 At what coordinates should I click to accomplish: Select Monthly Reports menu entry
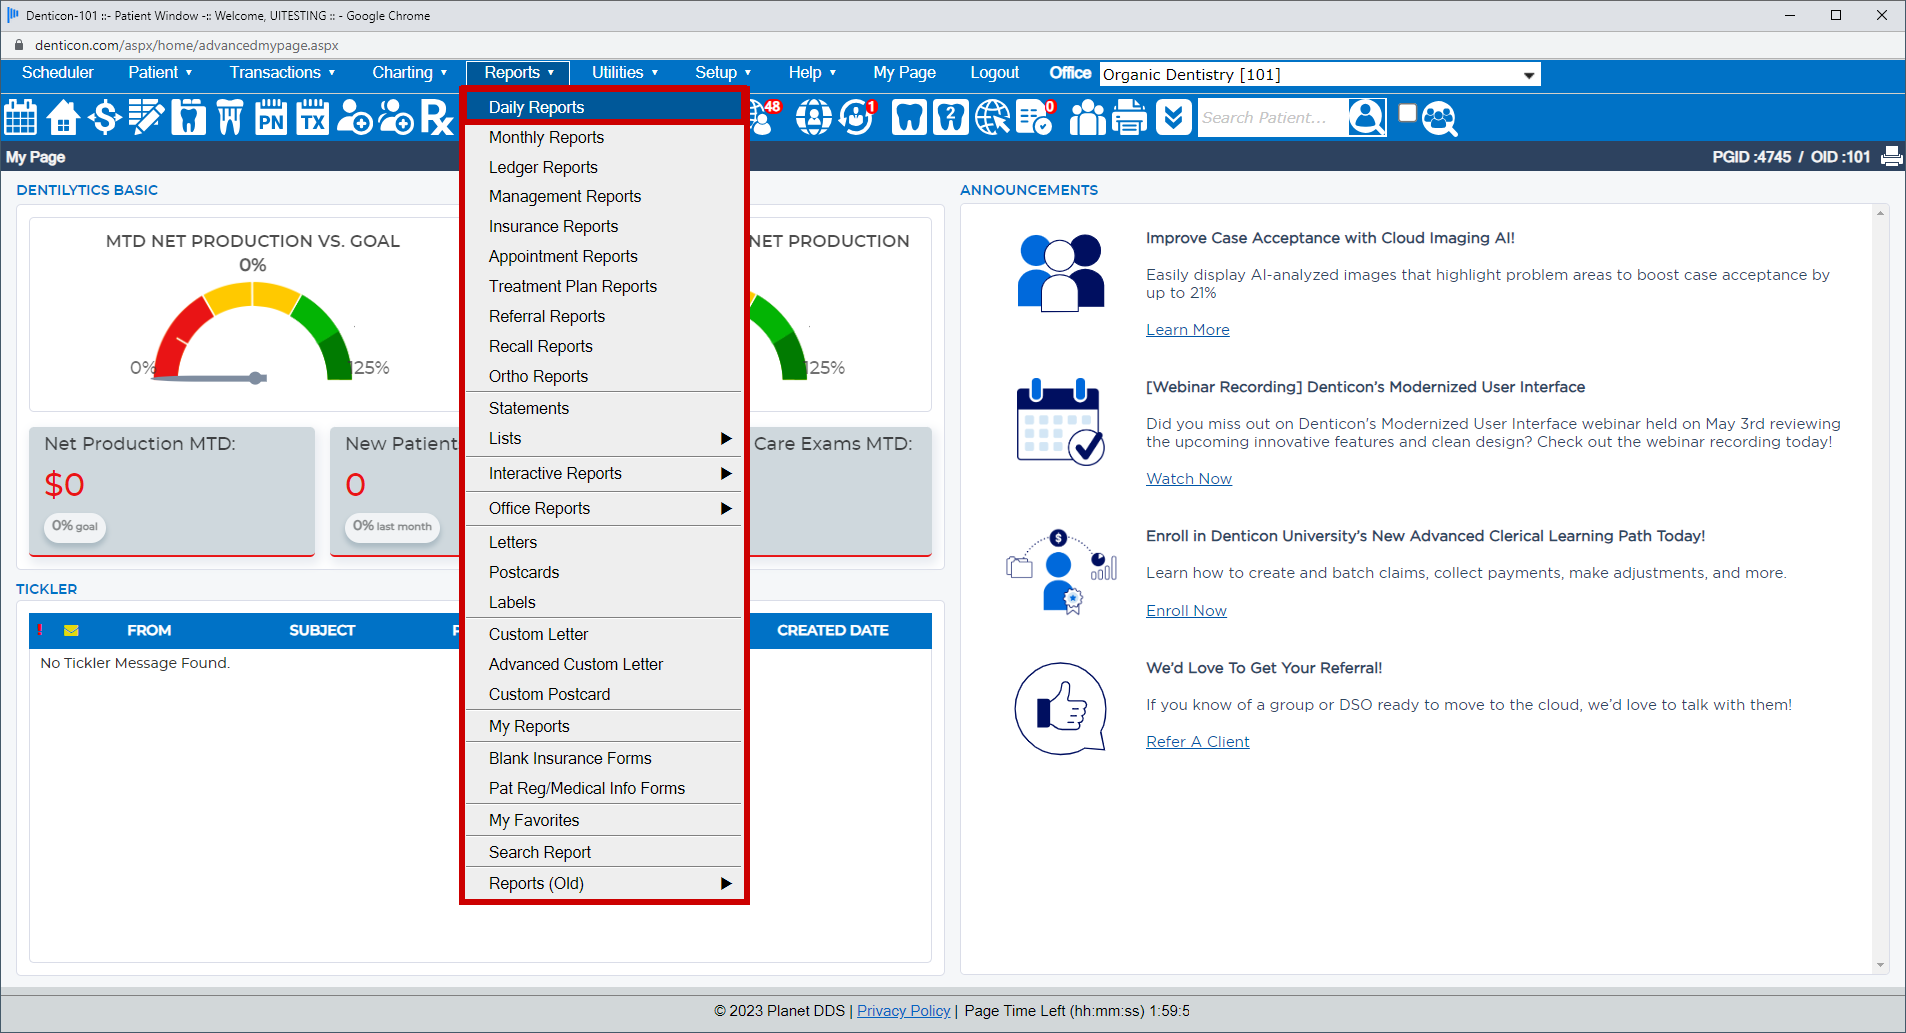604,138
